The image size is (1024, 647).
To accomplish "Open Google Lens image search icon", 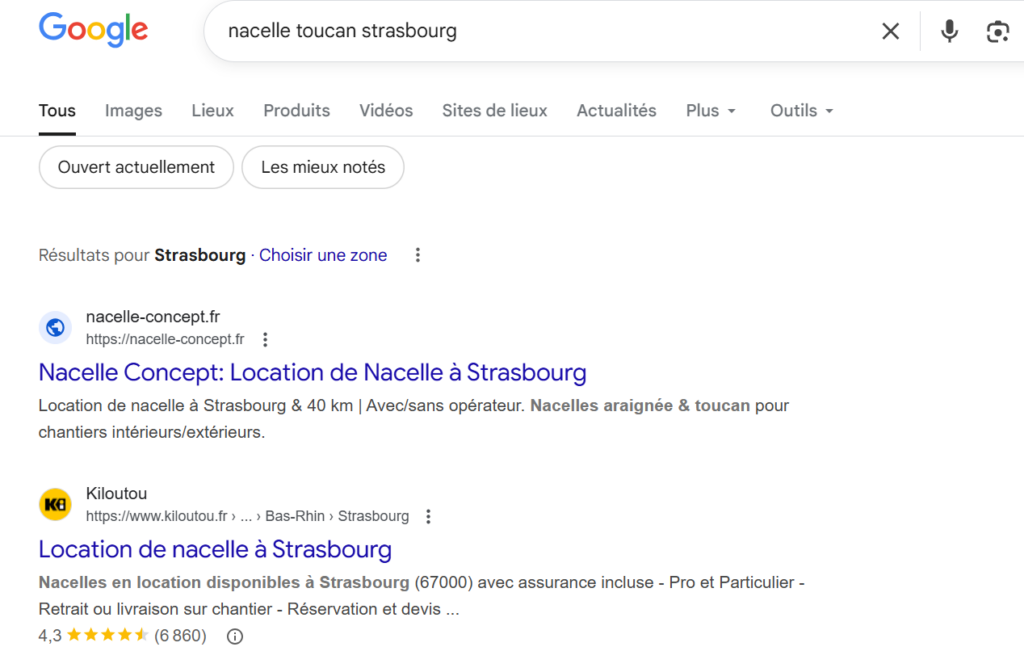I will click(997, 31).
